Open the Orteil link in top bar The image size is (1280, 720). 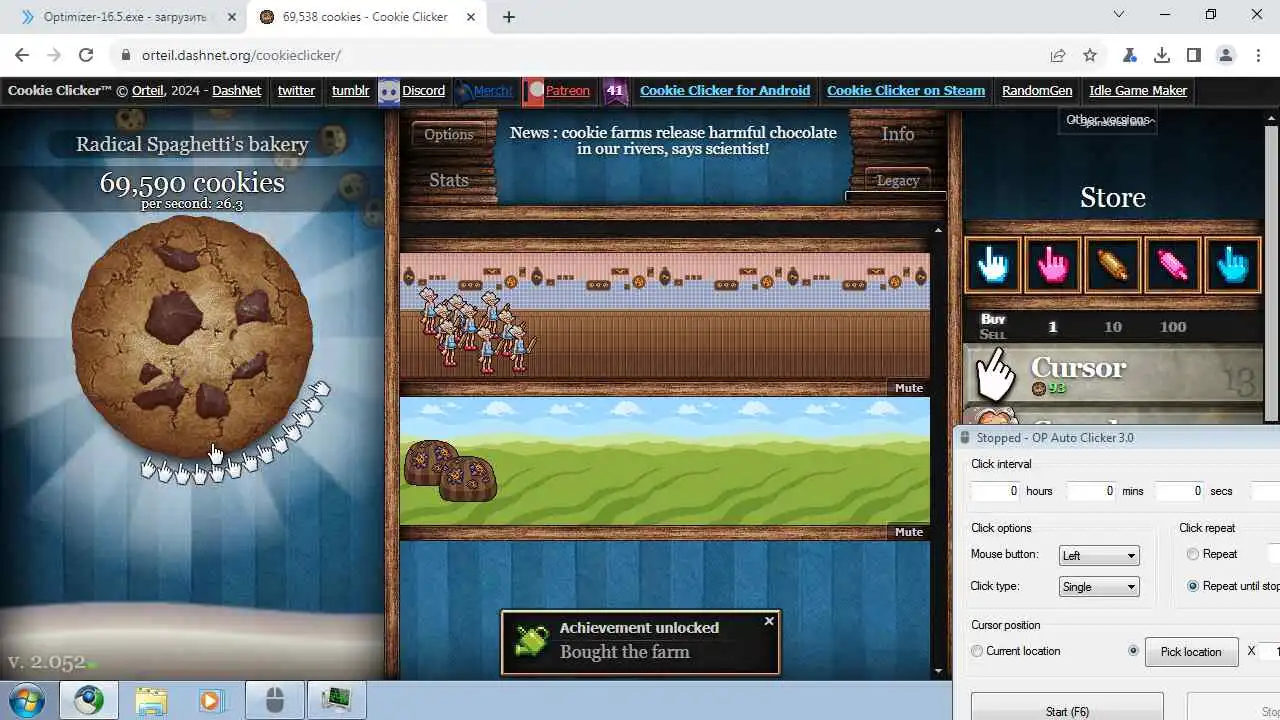[148, 90]
